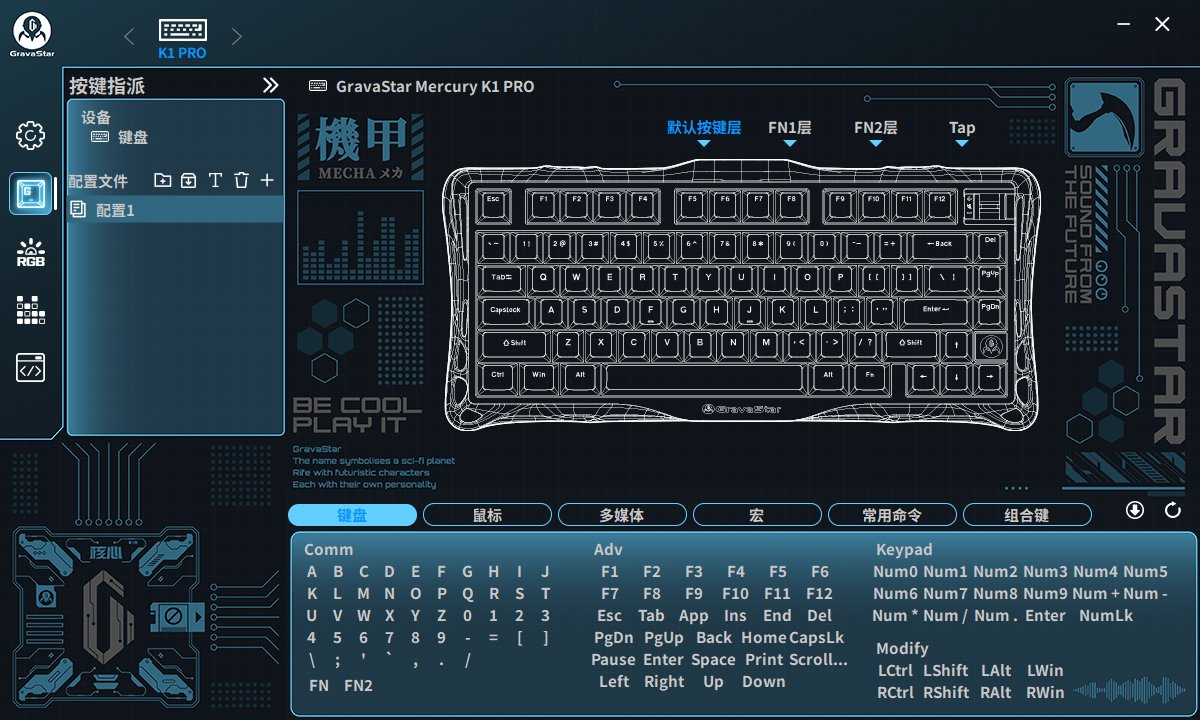Assign letter A from Comm list
1200x720 pixels.
tap(312, 572)
